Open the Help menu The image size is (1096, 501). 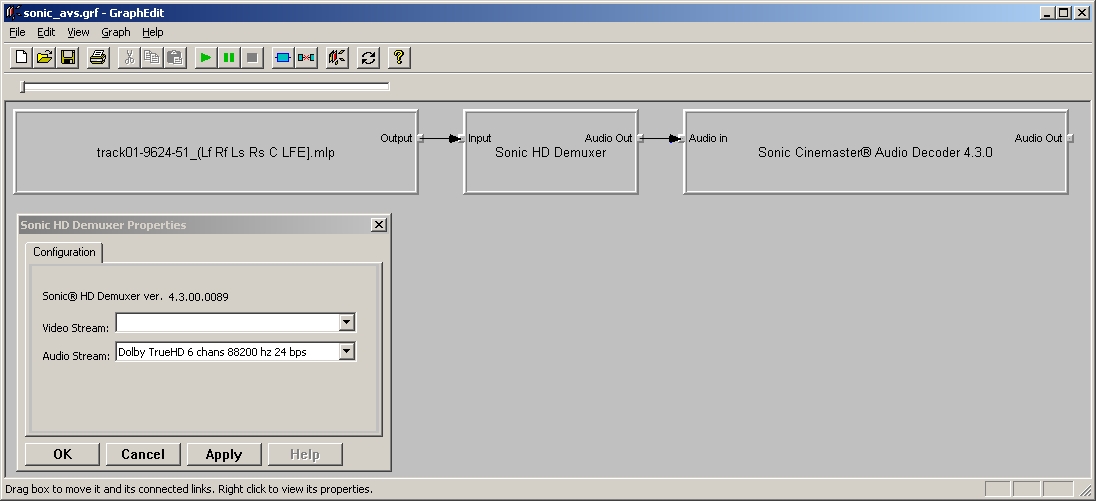pyautogui.click(x=152, y=32)
